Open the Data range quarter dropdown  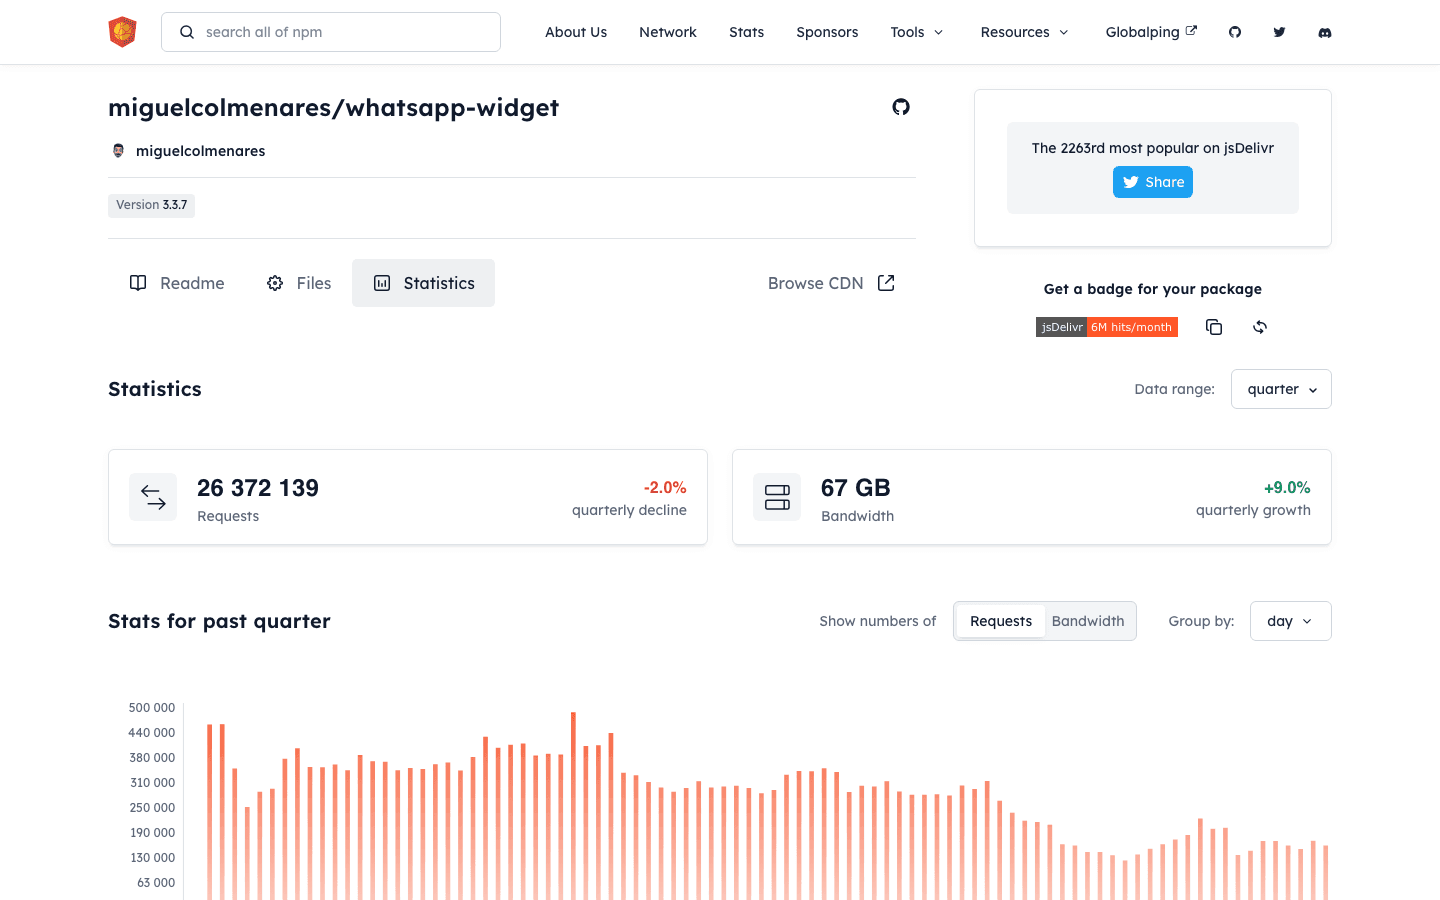point(1281,389)
